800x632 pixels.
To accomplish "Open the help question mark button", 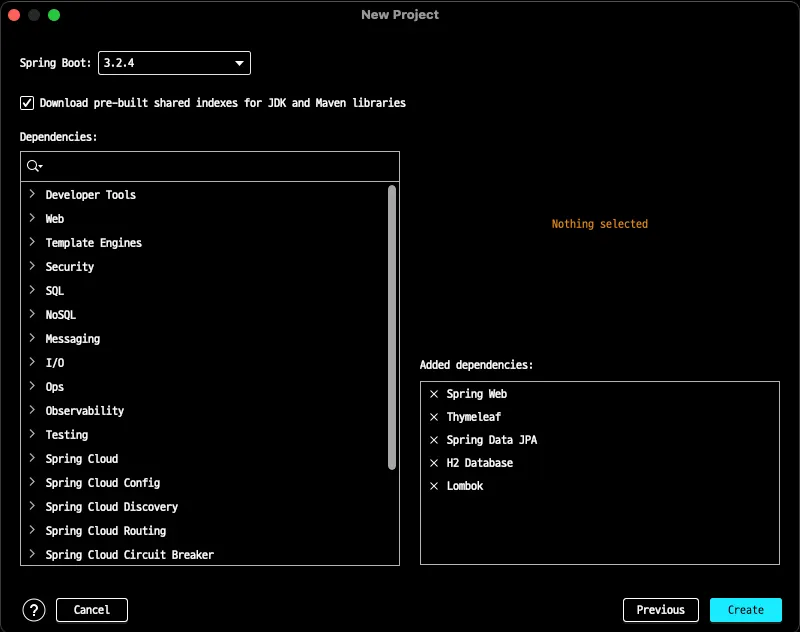I will (x=34, y=610).
